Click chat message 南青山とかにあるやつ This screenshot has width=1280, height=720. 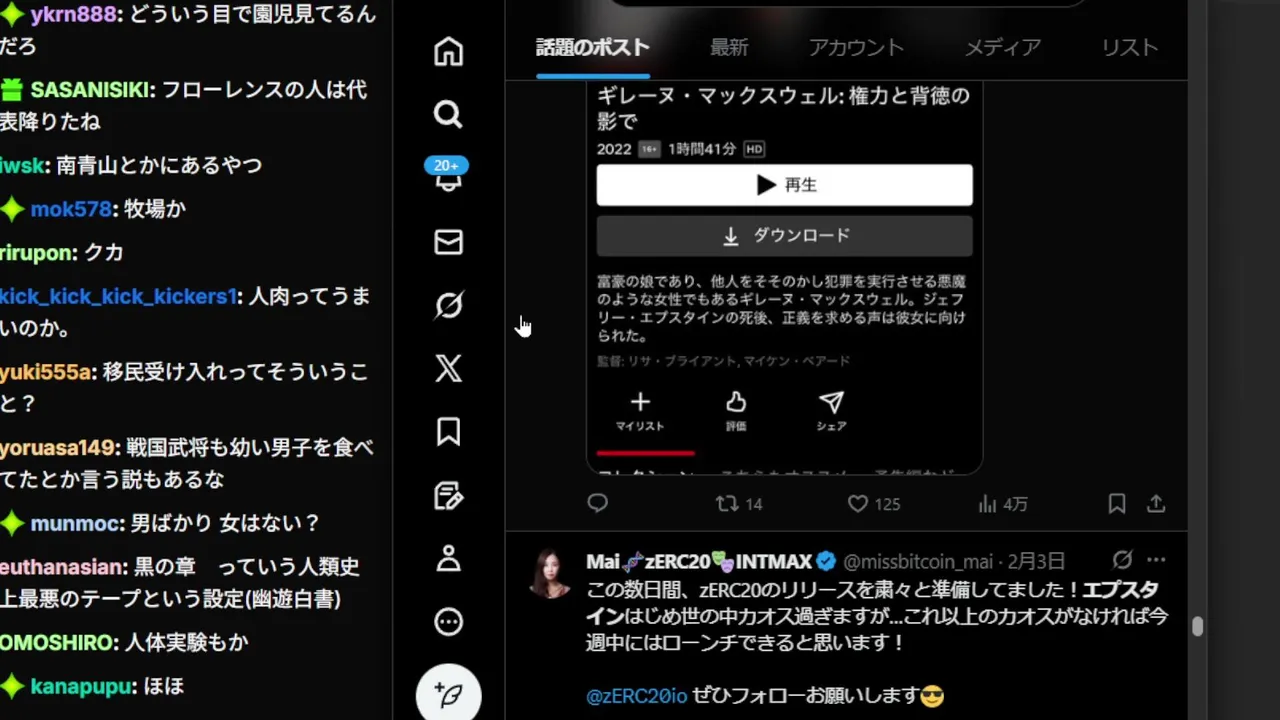coord(159,165)
